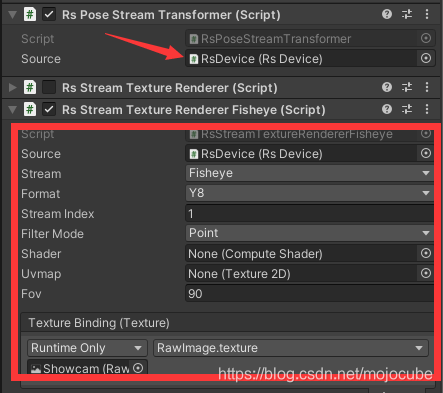Image resolution: width=443 pixels, height=393 pixels.
Task: Click Rs Pose Stream Transformer script icon
Action: click(30, 15)
